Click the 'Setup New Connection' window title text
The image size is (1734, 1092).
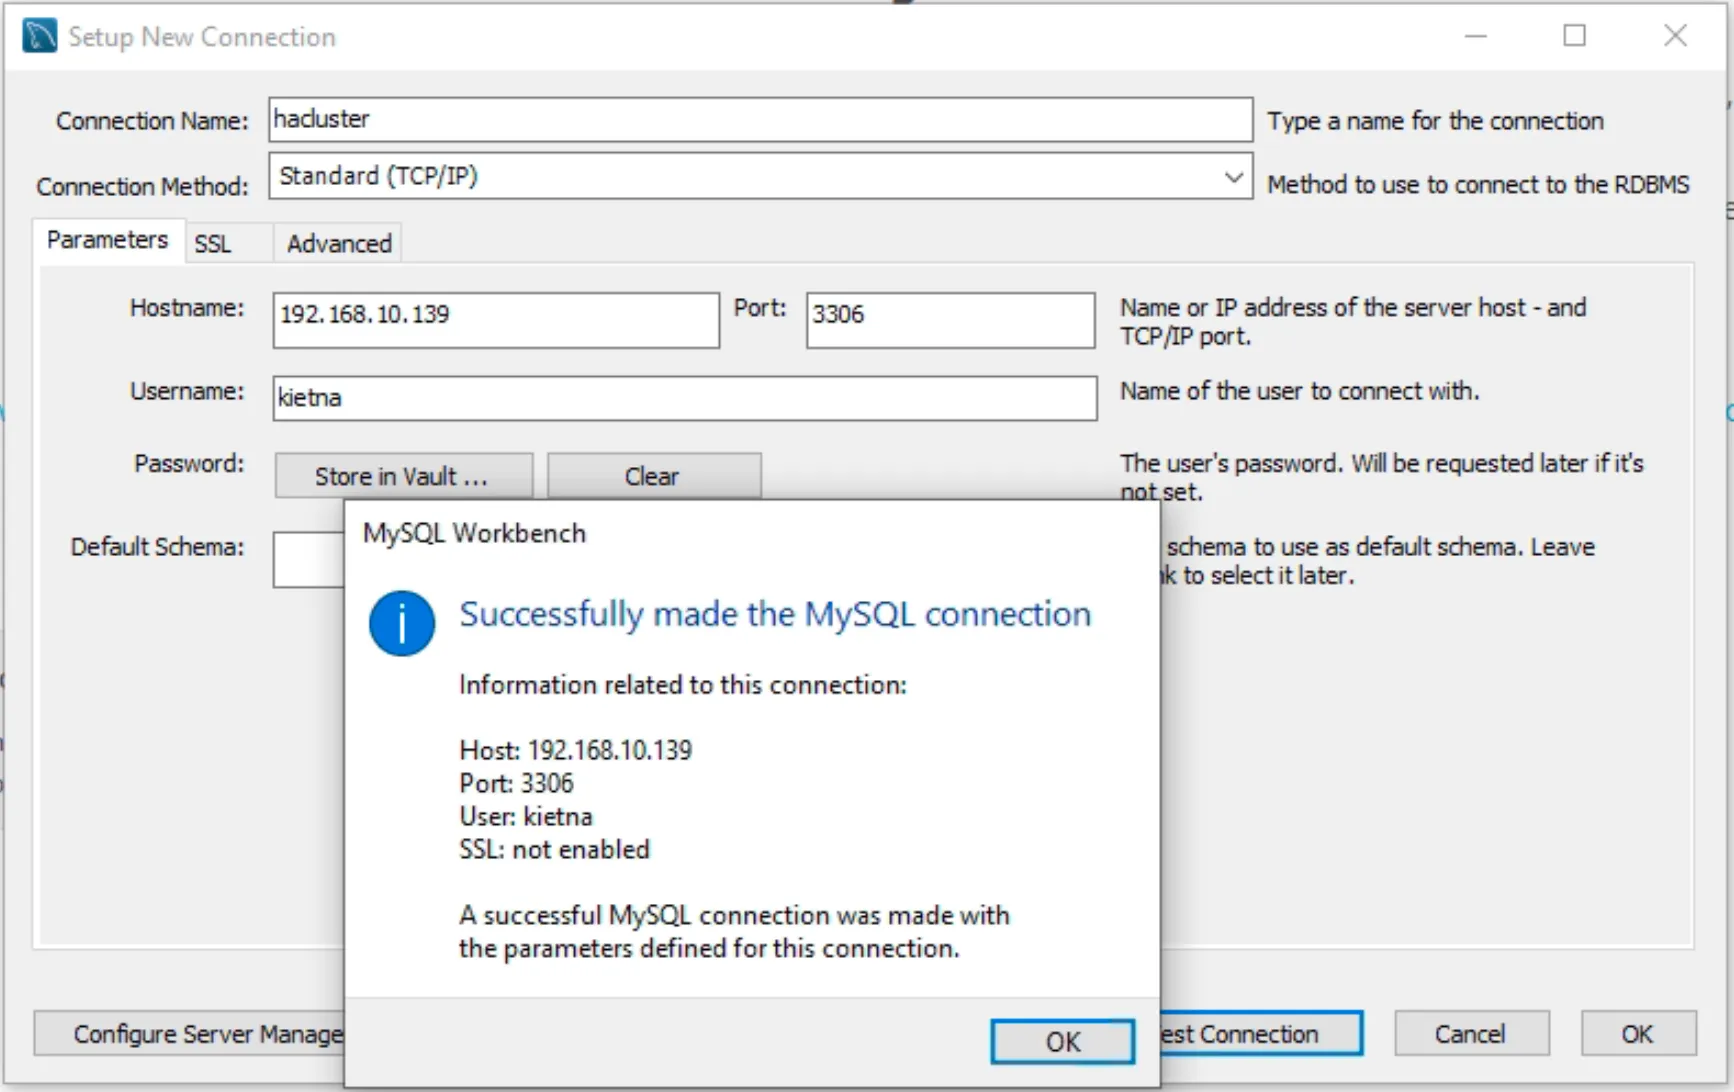[202, 37]
